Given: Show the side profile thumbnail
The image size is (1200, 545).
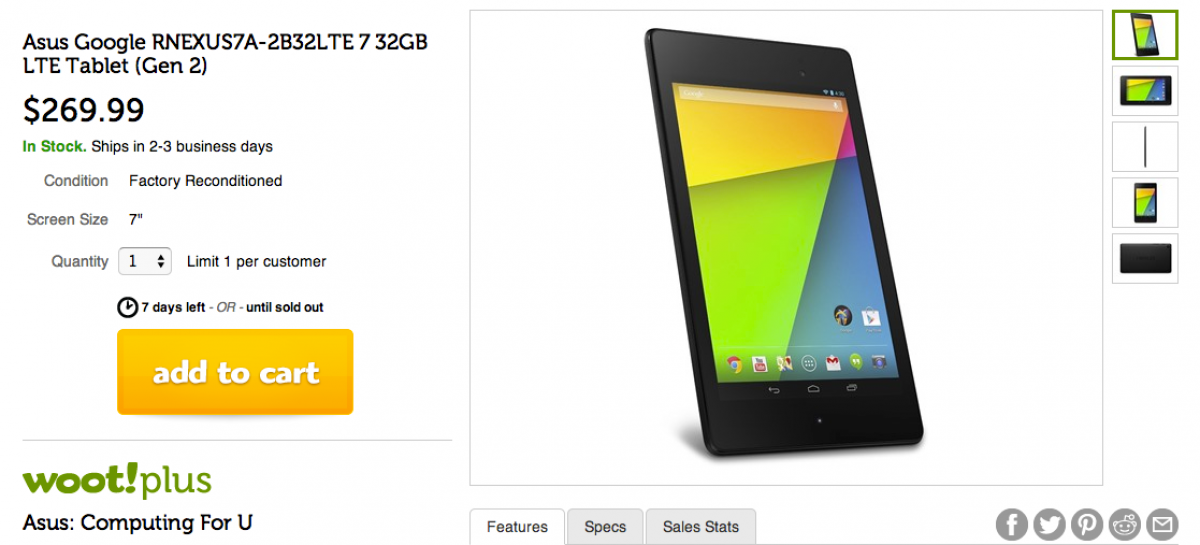Looking at the screenshot, I should click(1145, 147).
